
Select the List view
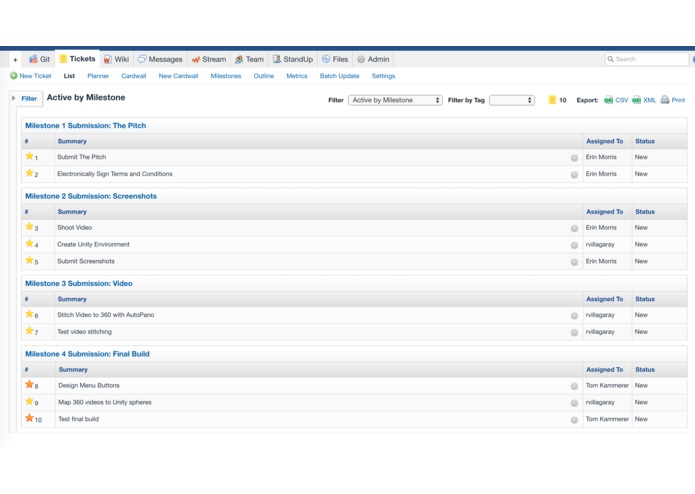[69, 76]
